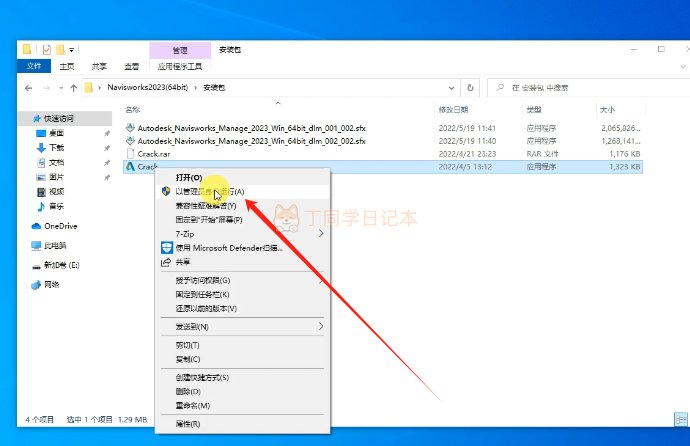Click the pin icon beside 下载
Image resolution: width=690 pixels, height=446 pixels.
(x=106, y=148)
